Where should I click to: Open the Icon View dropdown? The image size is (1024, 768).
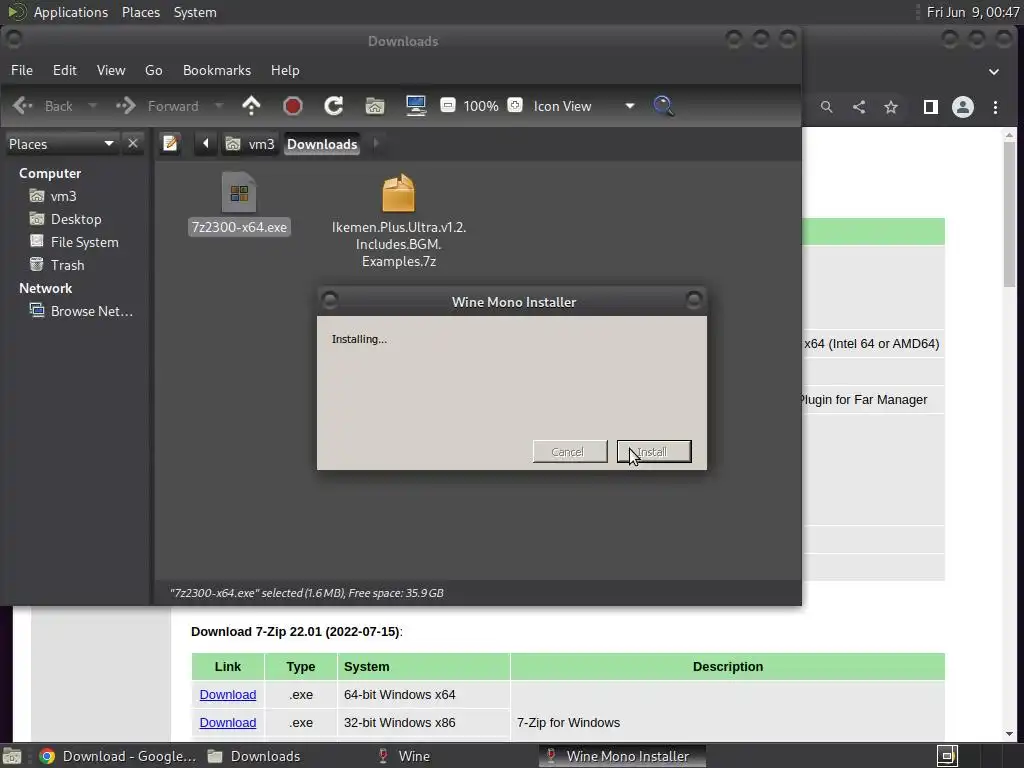(583, 106)
